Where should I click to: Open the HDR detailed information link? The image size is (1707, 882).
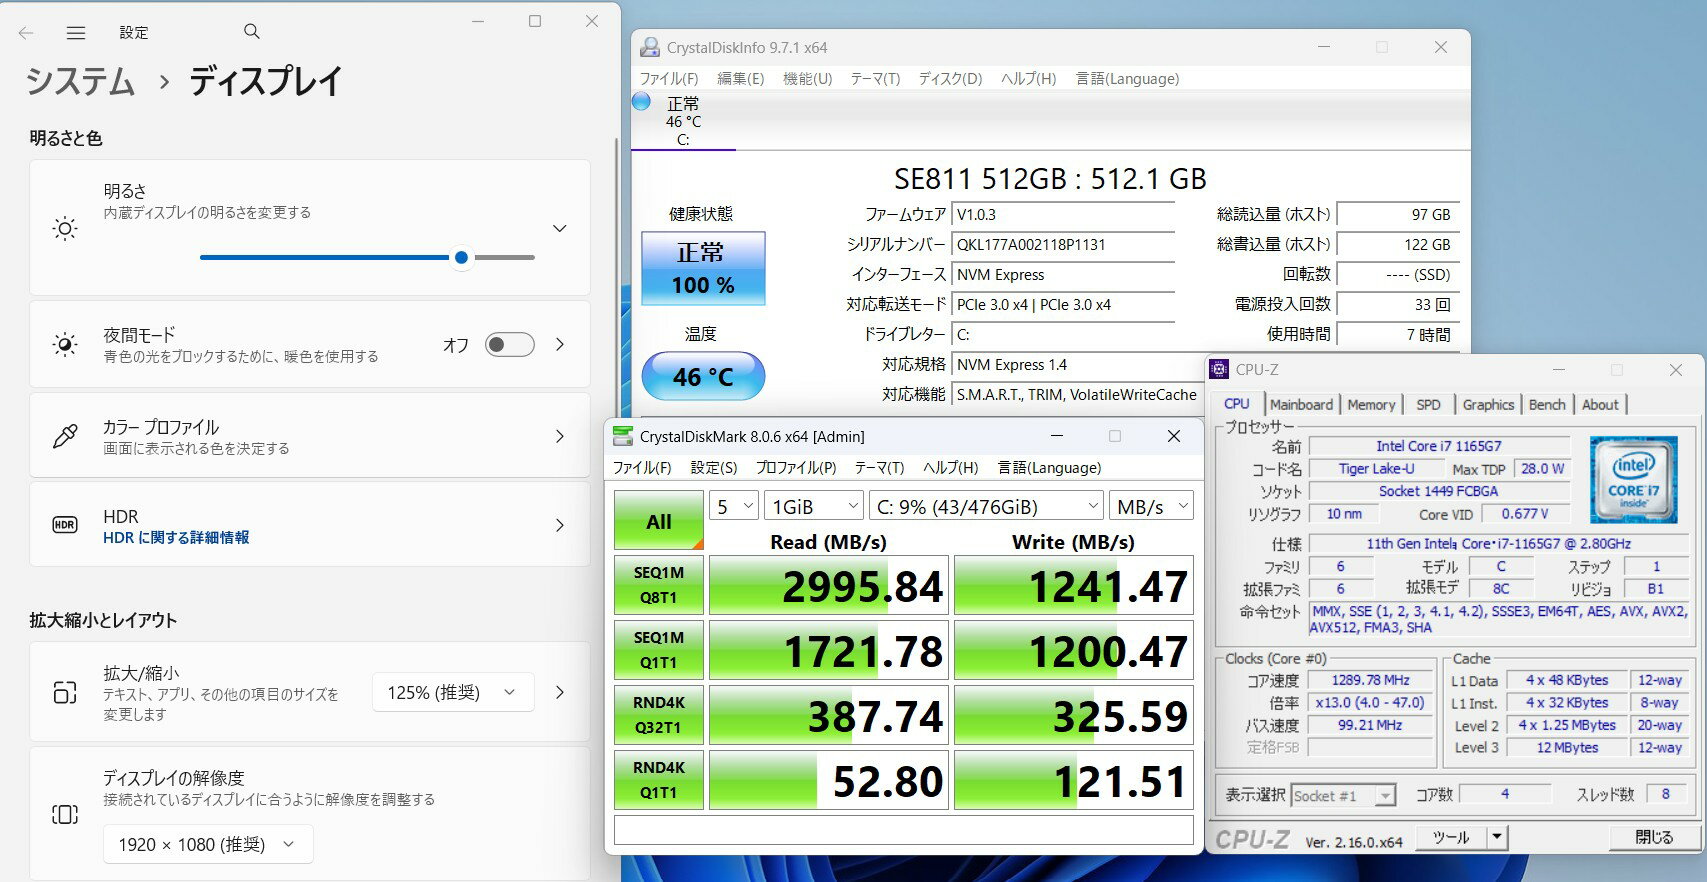tap(176, 538)
